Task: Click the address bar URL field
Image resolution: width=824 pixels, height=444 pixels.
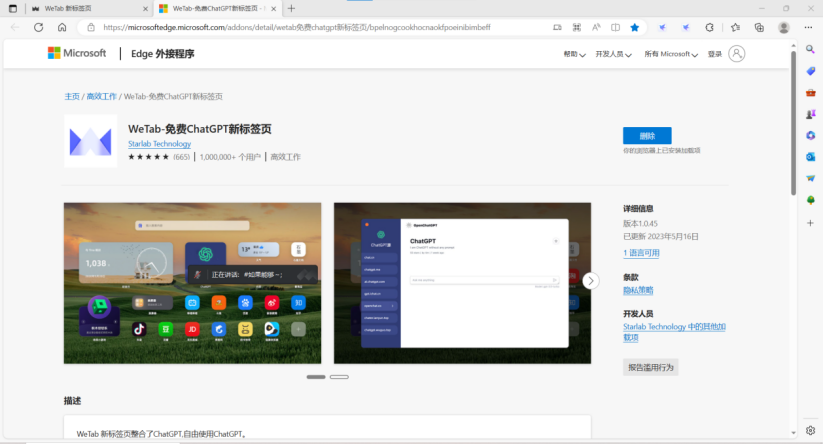Action: click(296, 27)
